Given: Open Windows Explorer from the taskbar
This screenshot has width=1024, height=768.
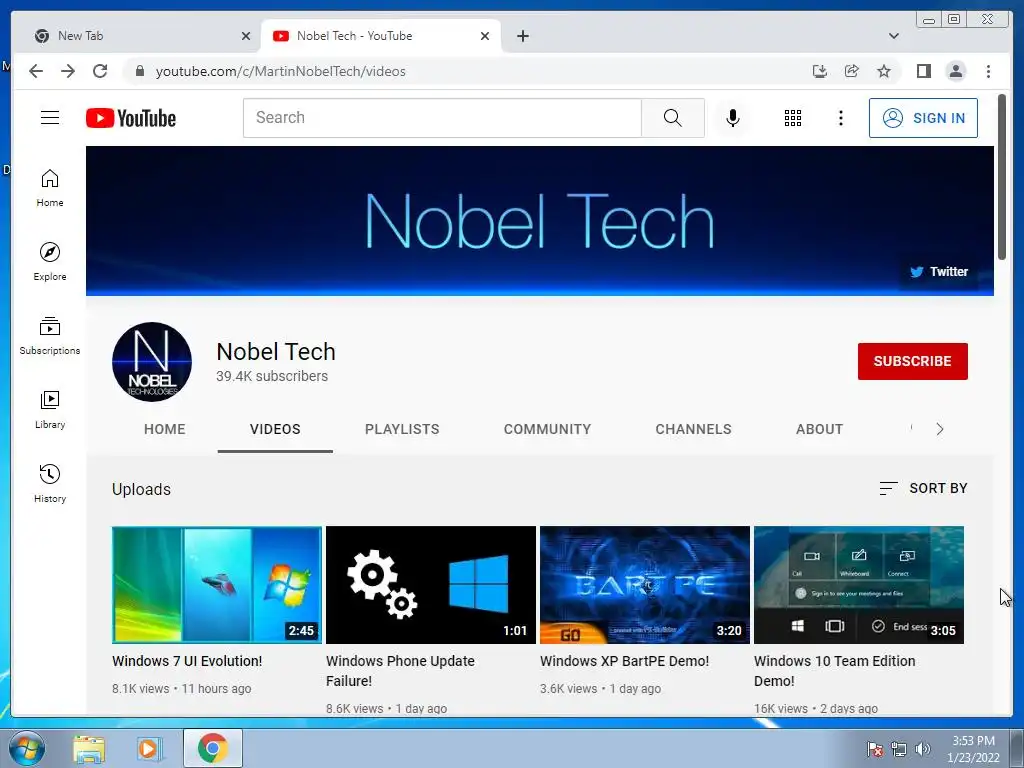Looking at the screenshot, I should coord(88,748).
